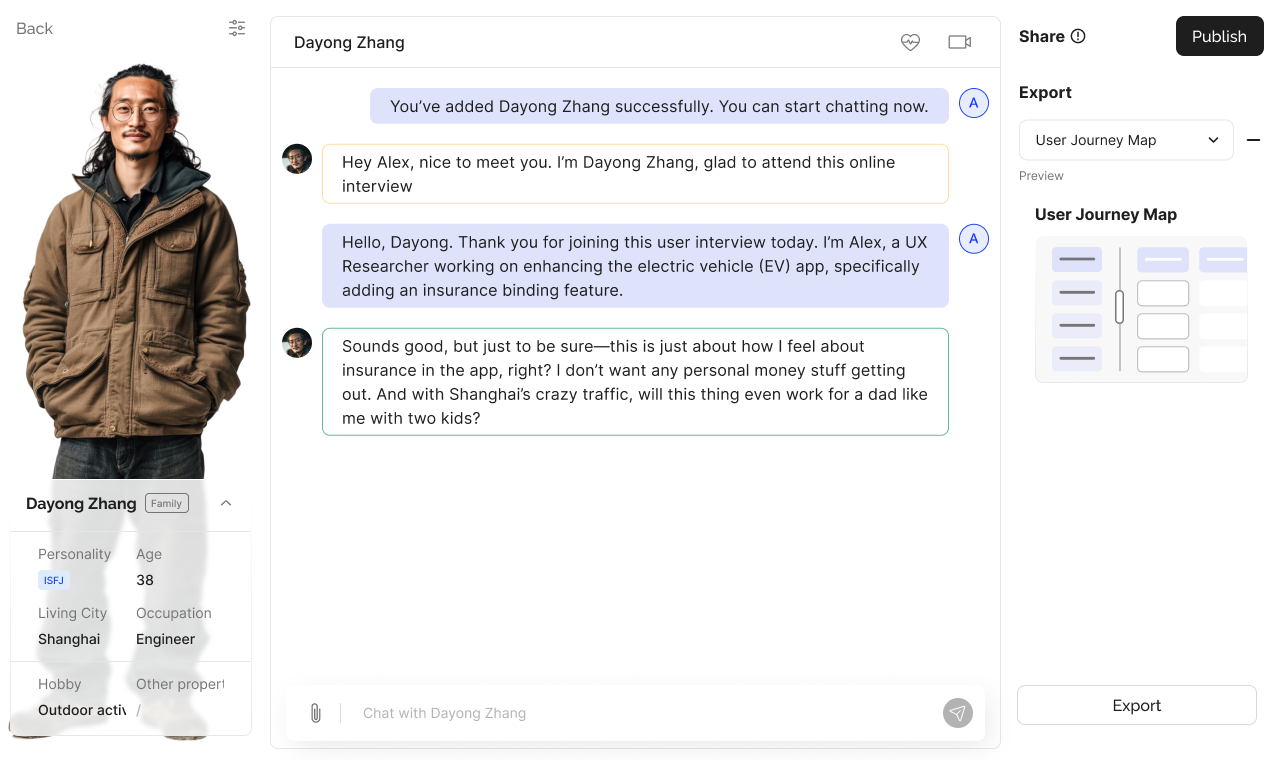Image resolution: width=1270 pixels, height=760 pixels.
Task: Select the Family tag on the persona
Action: [166, 503]
